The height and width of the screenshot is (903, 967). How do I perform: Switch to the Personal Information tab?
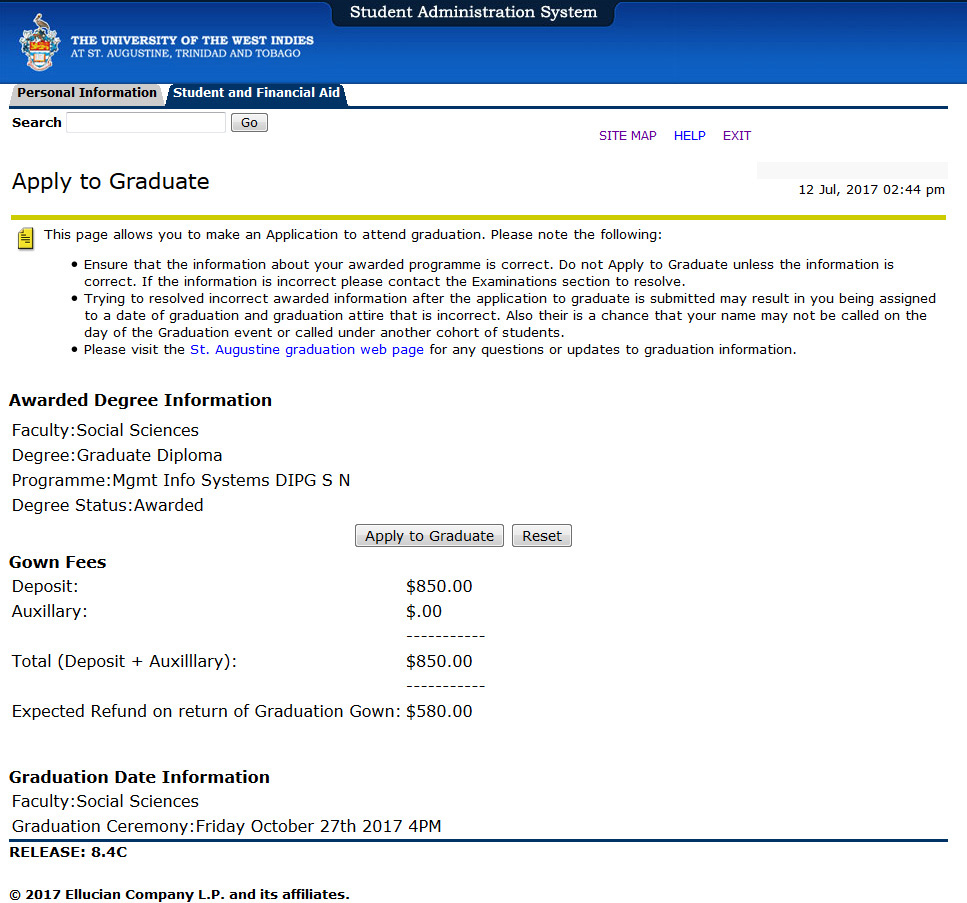click(x=86, y=93)
